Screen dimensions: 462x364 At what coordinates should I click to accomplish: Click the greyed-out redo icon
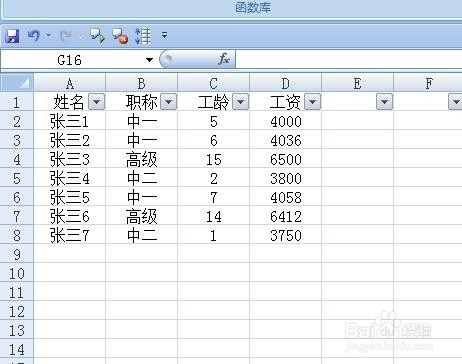coord(66,35)
